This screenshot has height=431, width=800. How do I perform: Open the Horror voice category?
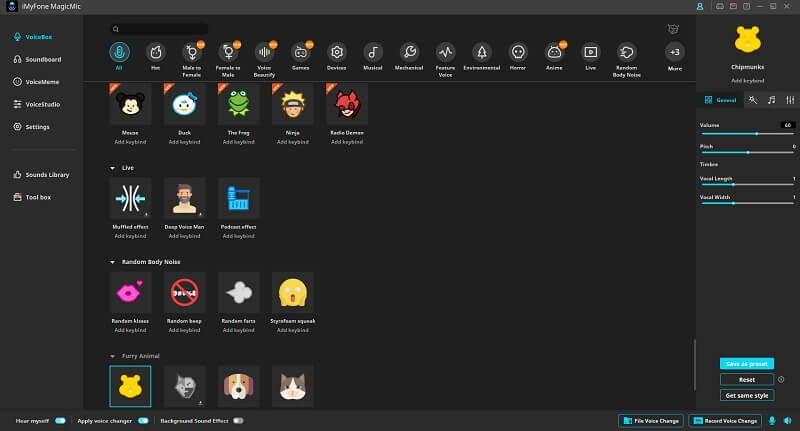(518, 52)
